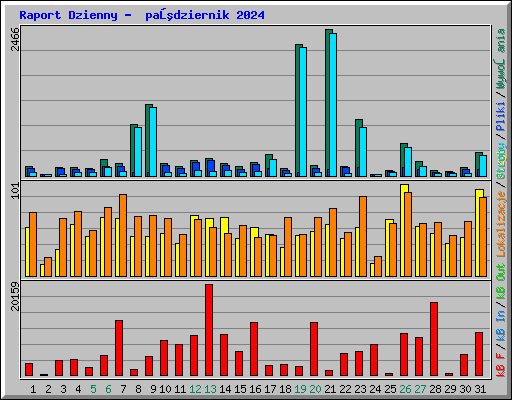
Task: Select the yellow bar on day 26
Action: pos(403,230)
